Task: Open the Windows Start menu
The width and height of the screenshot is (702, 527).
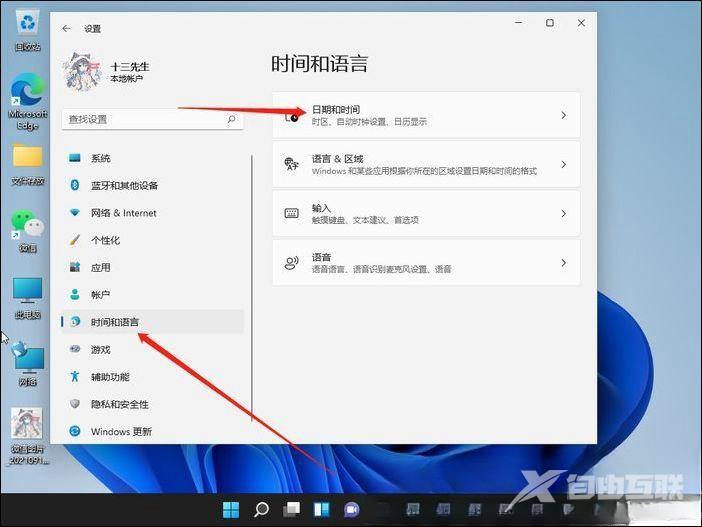Action: (231, 510)
